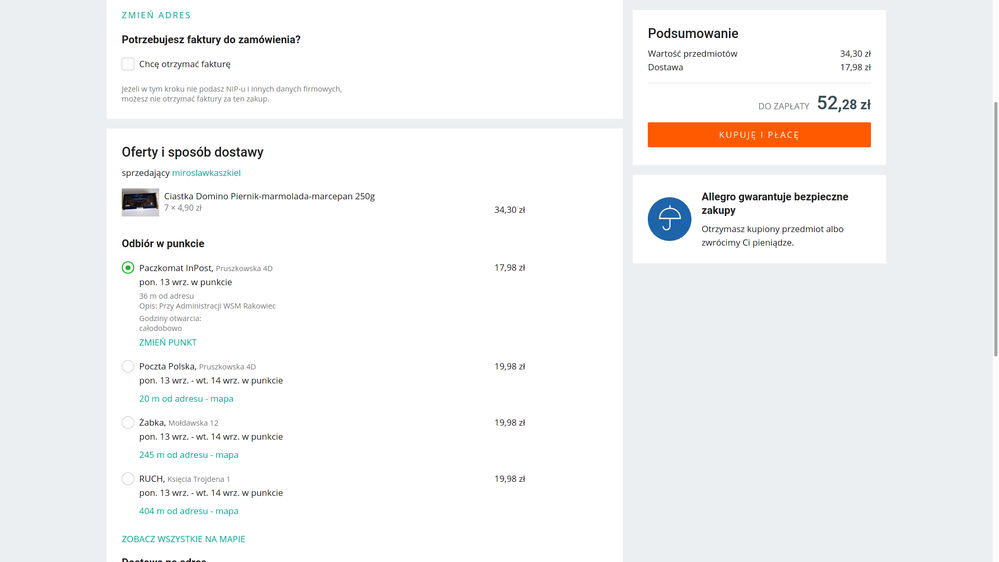This screenshot has height=562, width=999.
Task: Click 'ZOBACZ WSZYSTKIE NA MAPIE' link
Action: 183,539
